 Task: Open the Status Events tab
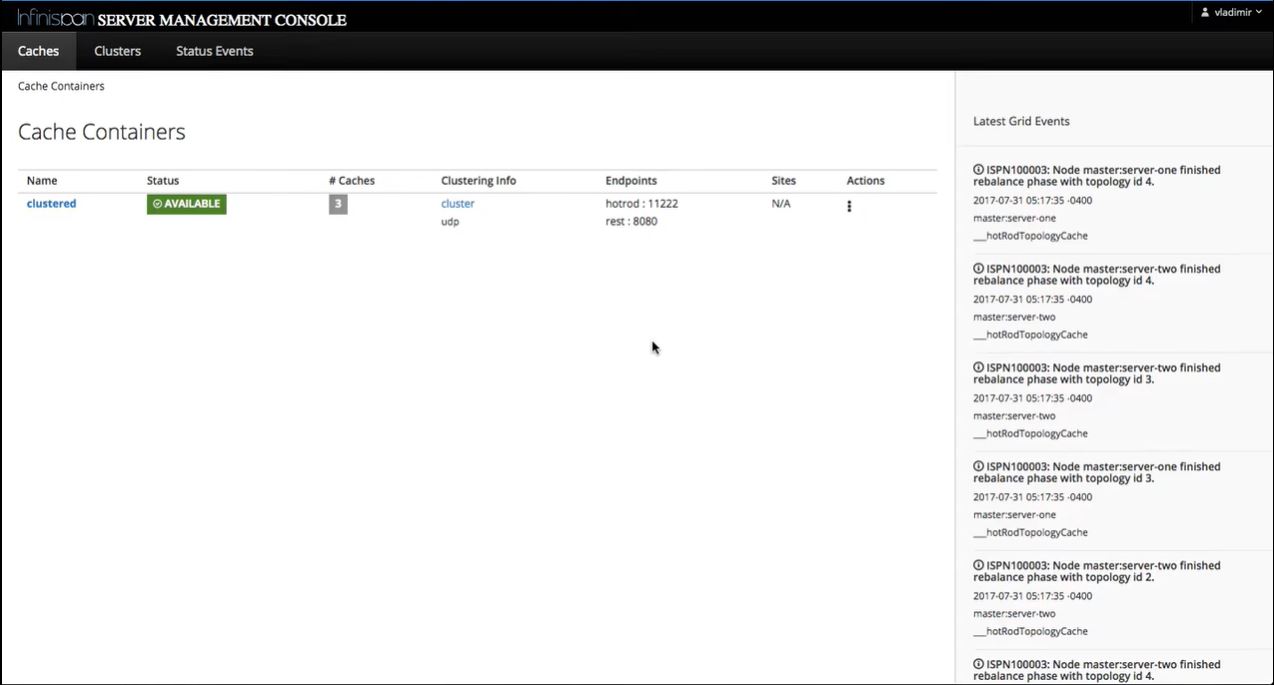pyautogui.click(x=214, y=51)
